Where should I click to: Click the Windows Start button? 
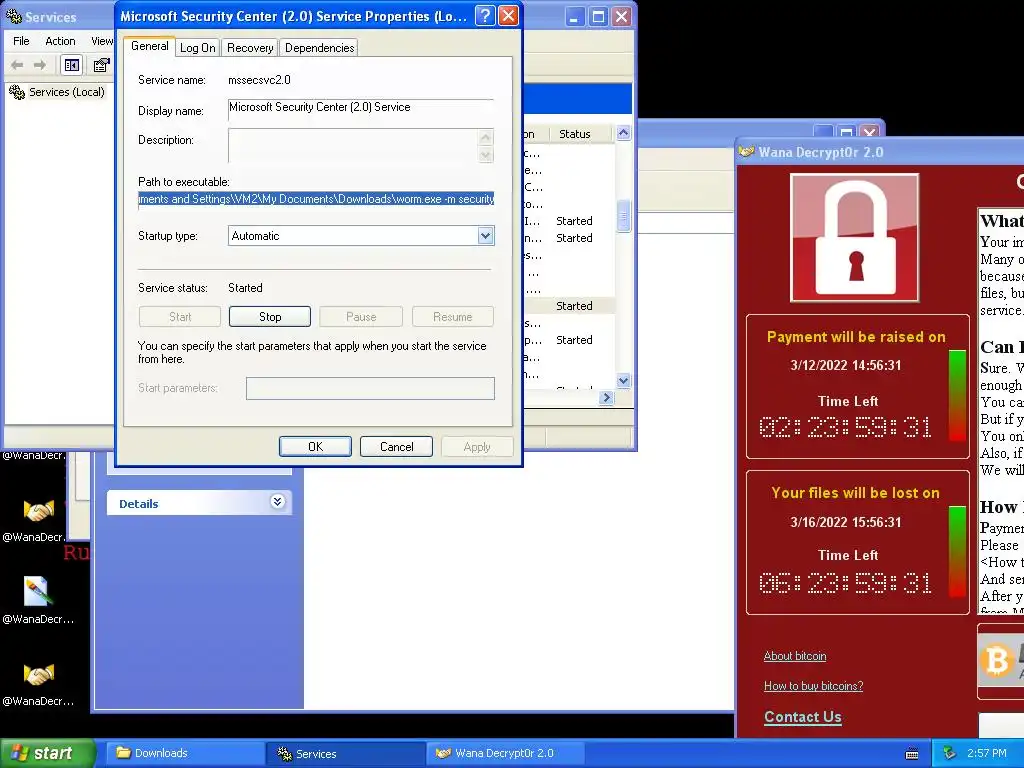tap(47, 753)
